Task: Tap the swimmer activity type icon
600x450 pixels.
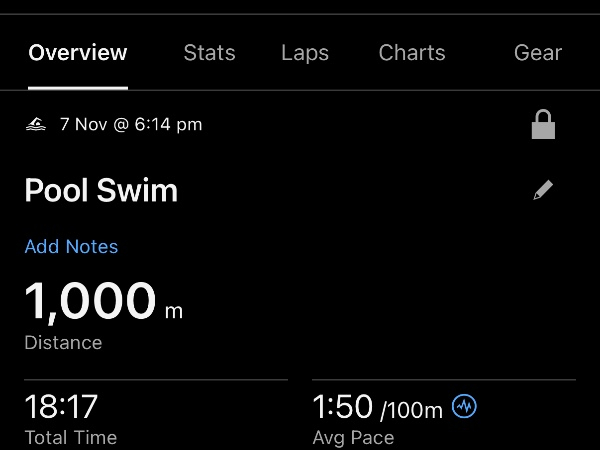Action: (x=36, y=125)
